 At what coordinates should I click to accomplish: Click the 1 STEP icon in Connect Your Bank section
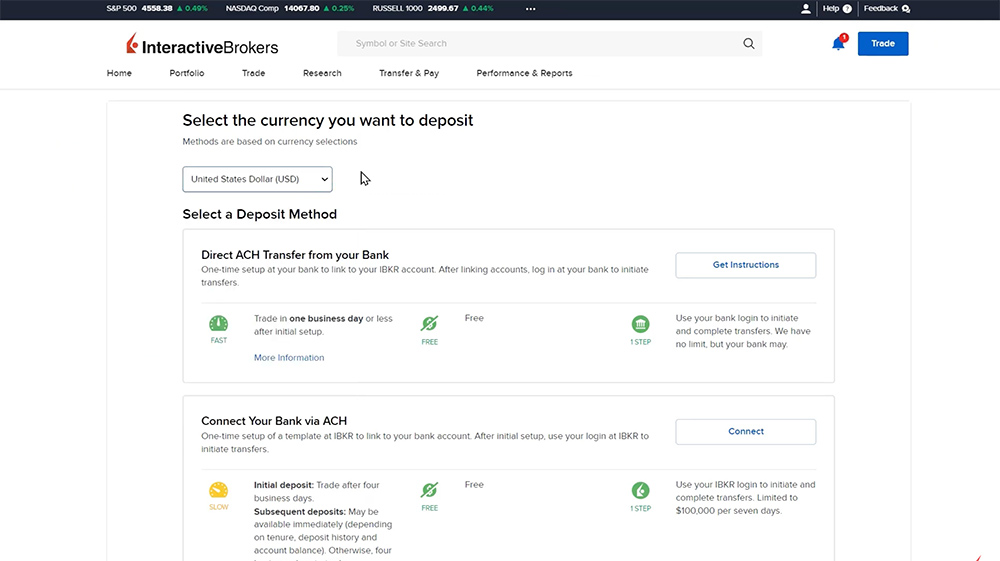pos(640,491)
